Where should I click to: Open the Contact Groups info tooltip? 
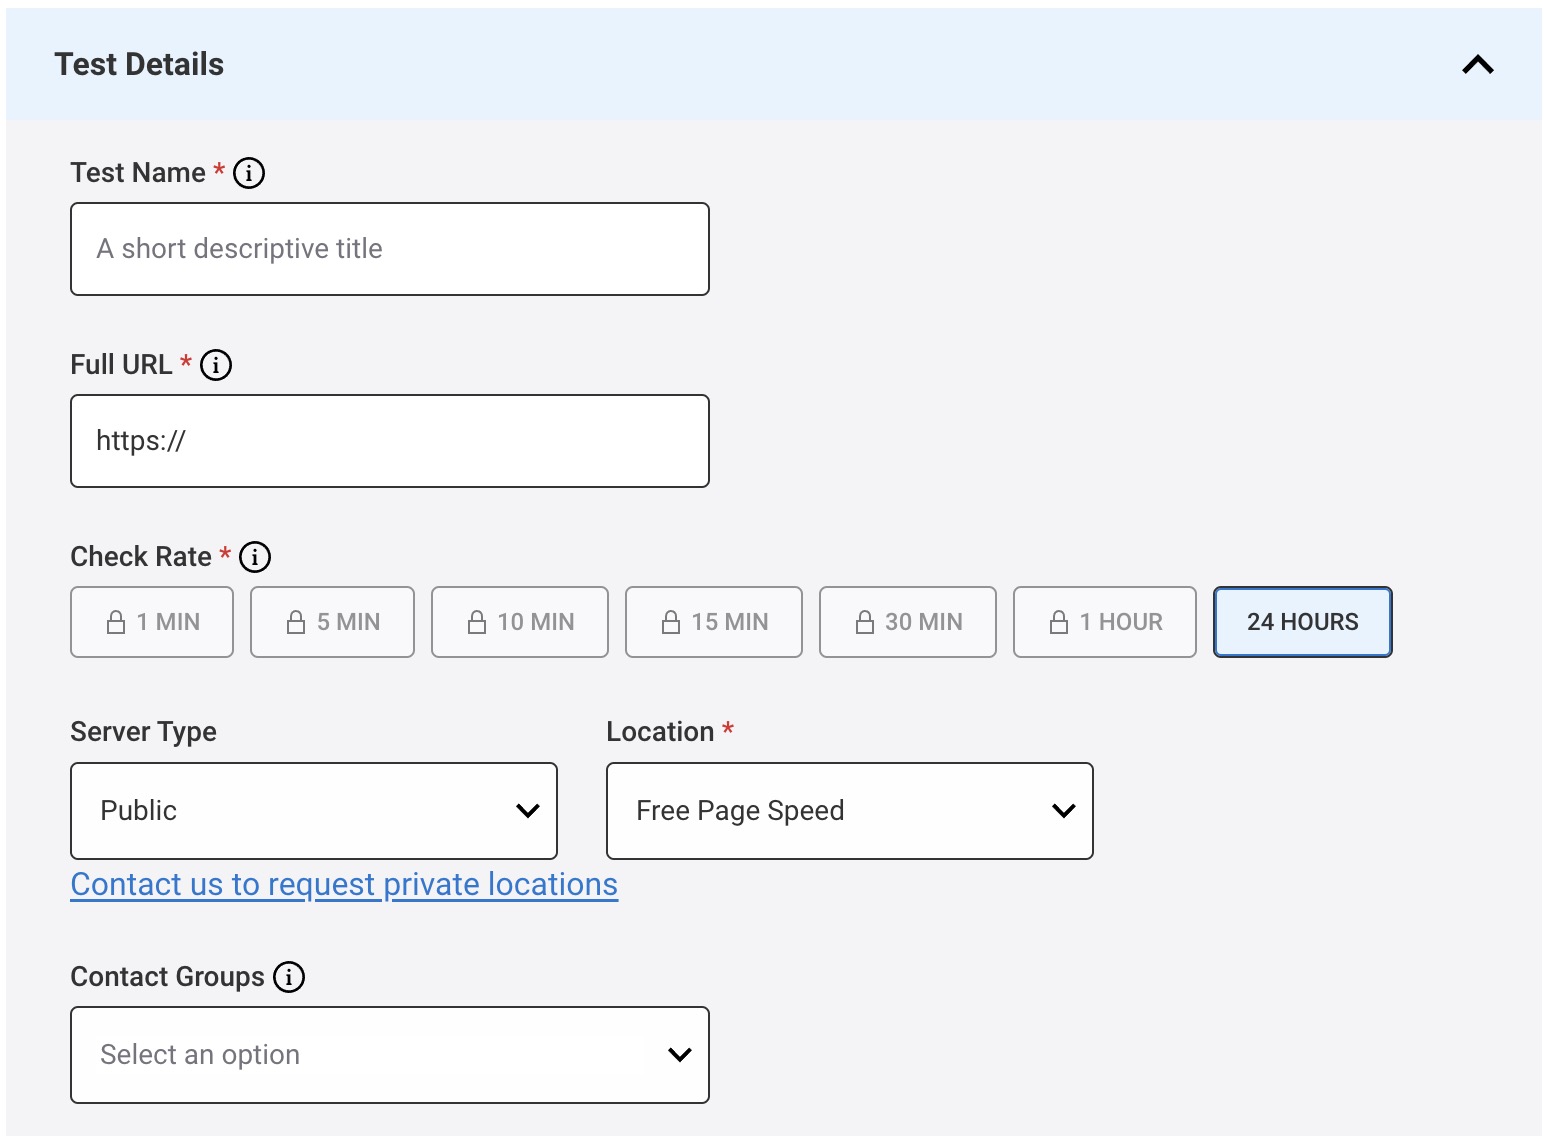pyautogui.click(x=288, y=977)
